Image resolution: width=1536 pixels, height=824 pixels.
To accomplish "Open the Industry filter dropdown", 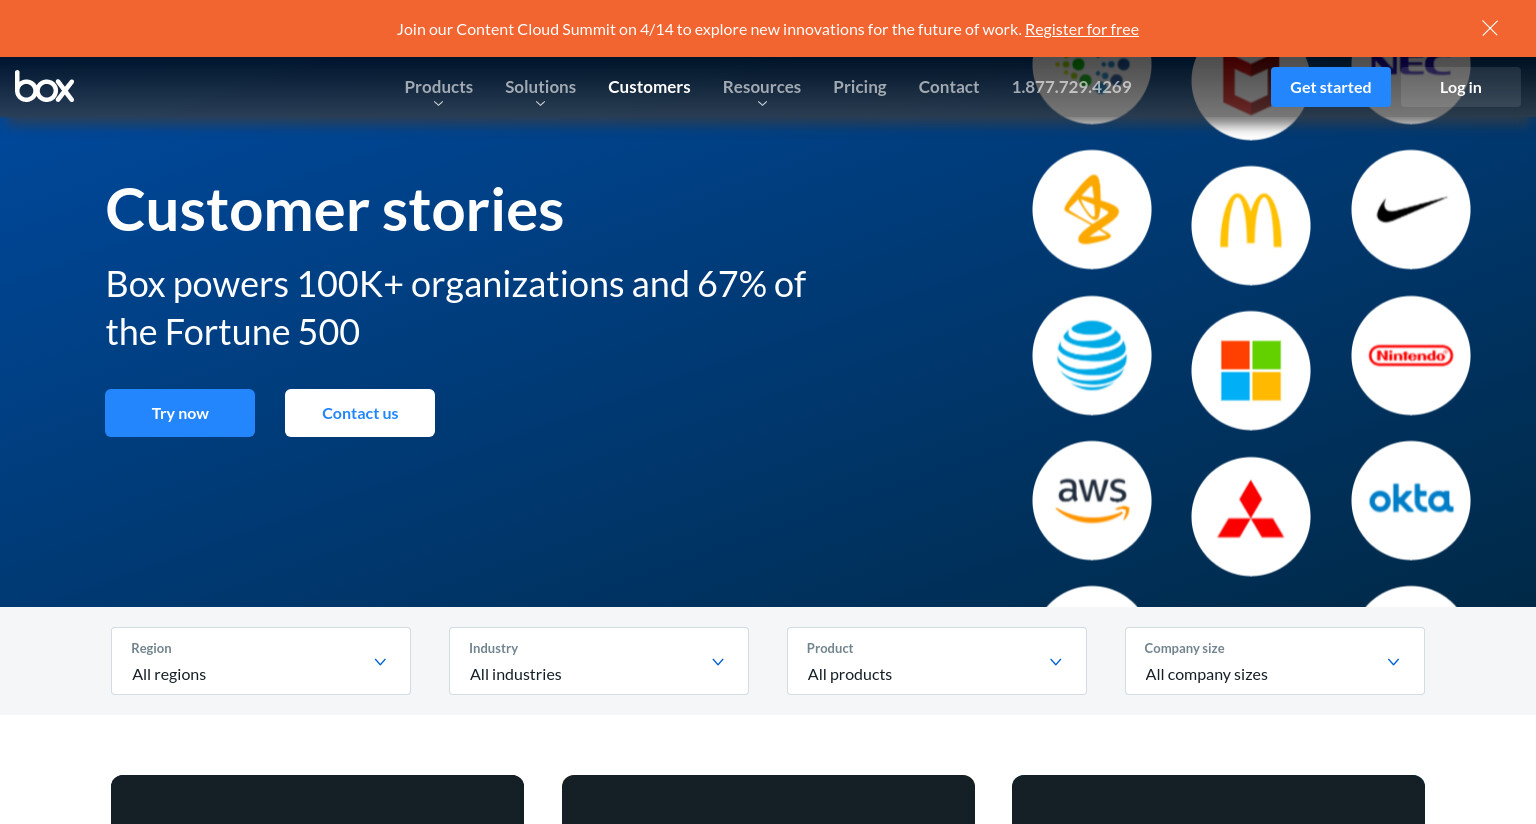I will 599,661.
